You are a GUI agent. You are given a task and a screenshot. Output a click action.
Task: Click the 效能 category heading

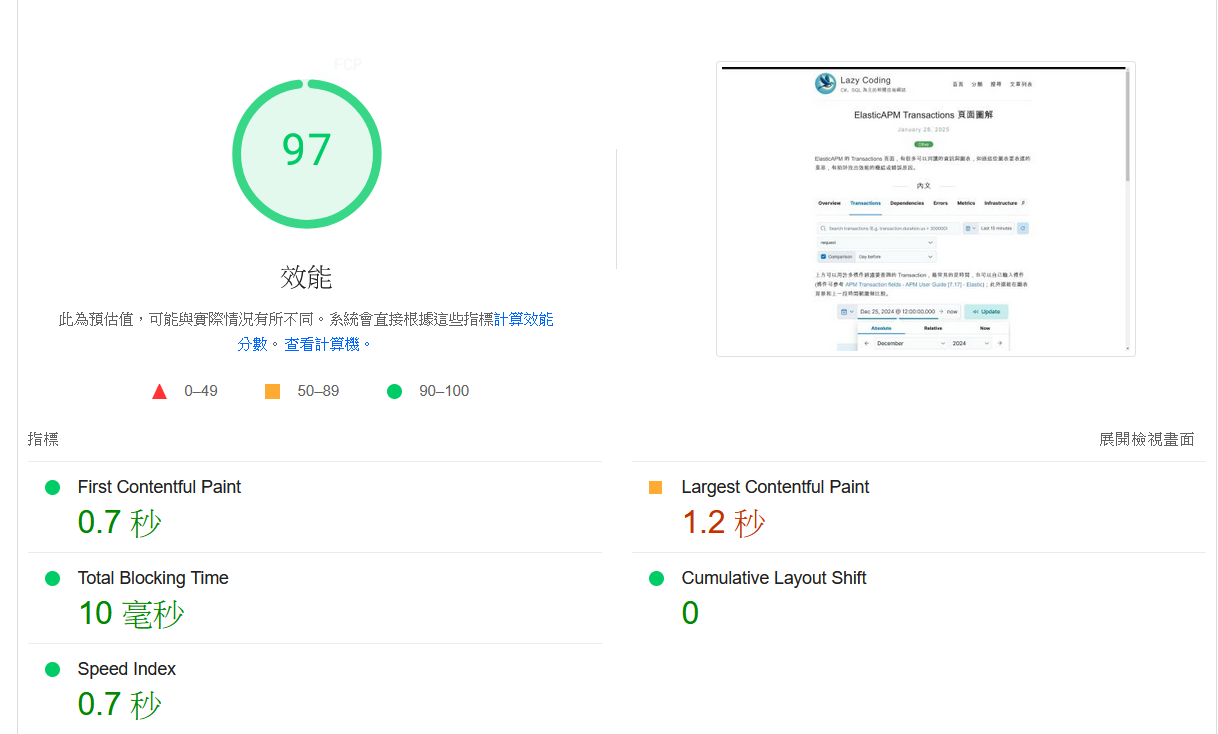tap(306, 277)
